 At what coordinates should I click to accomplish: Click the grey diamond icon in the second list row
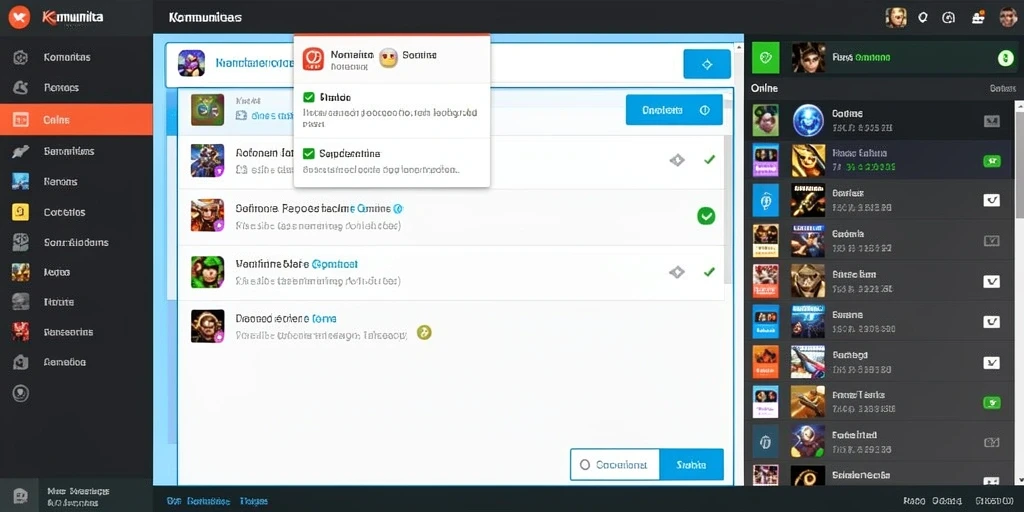click(677, 159)
